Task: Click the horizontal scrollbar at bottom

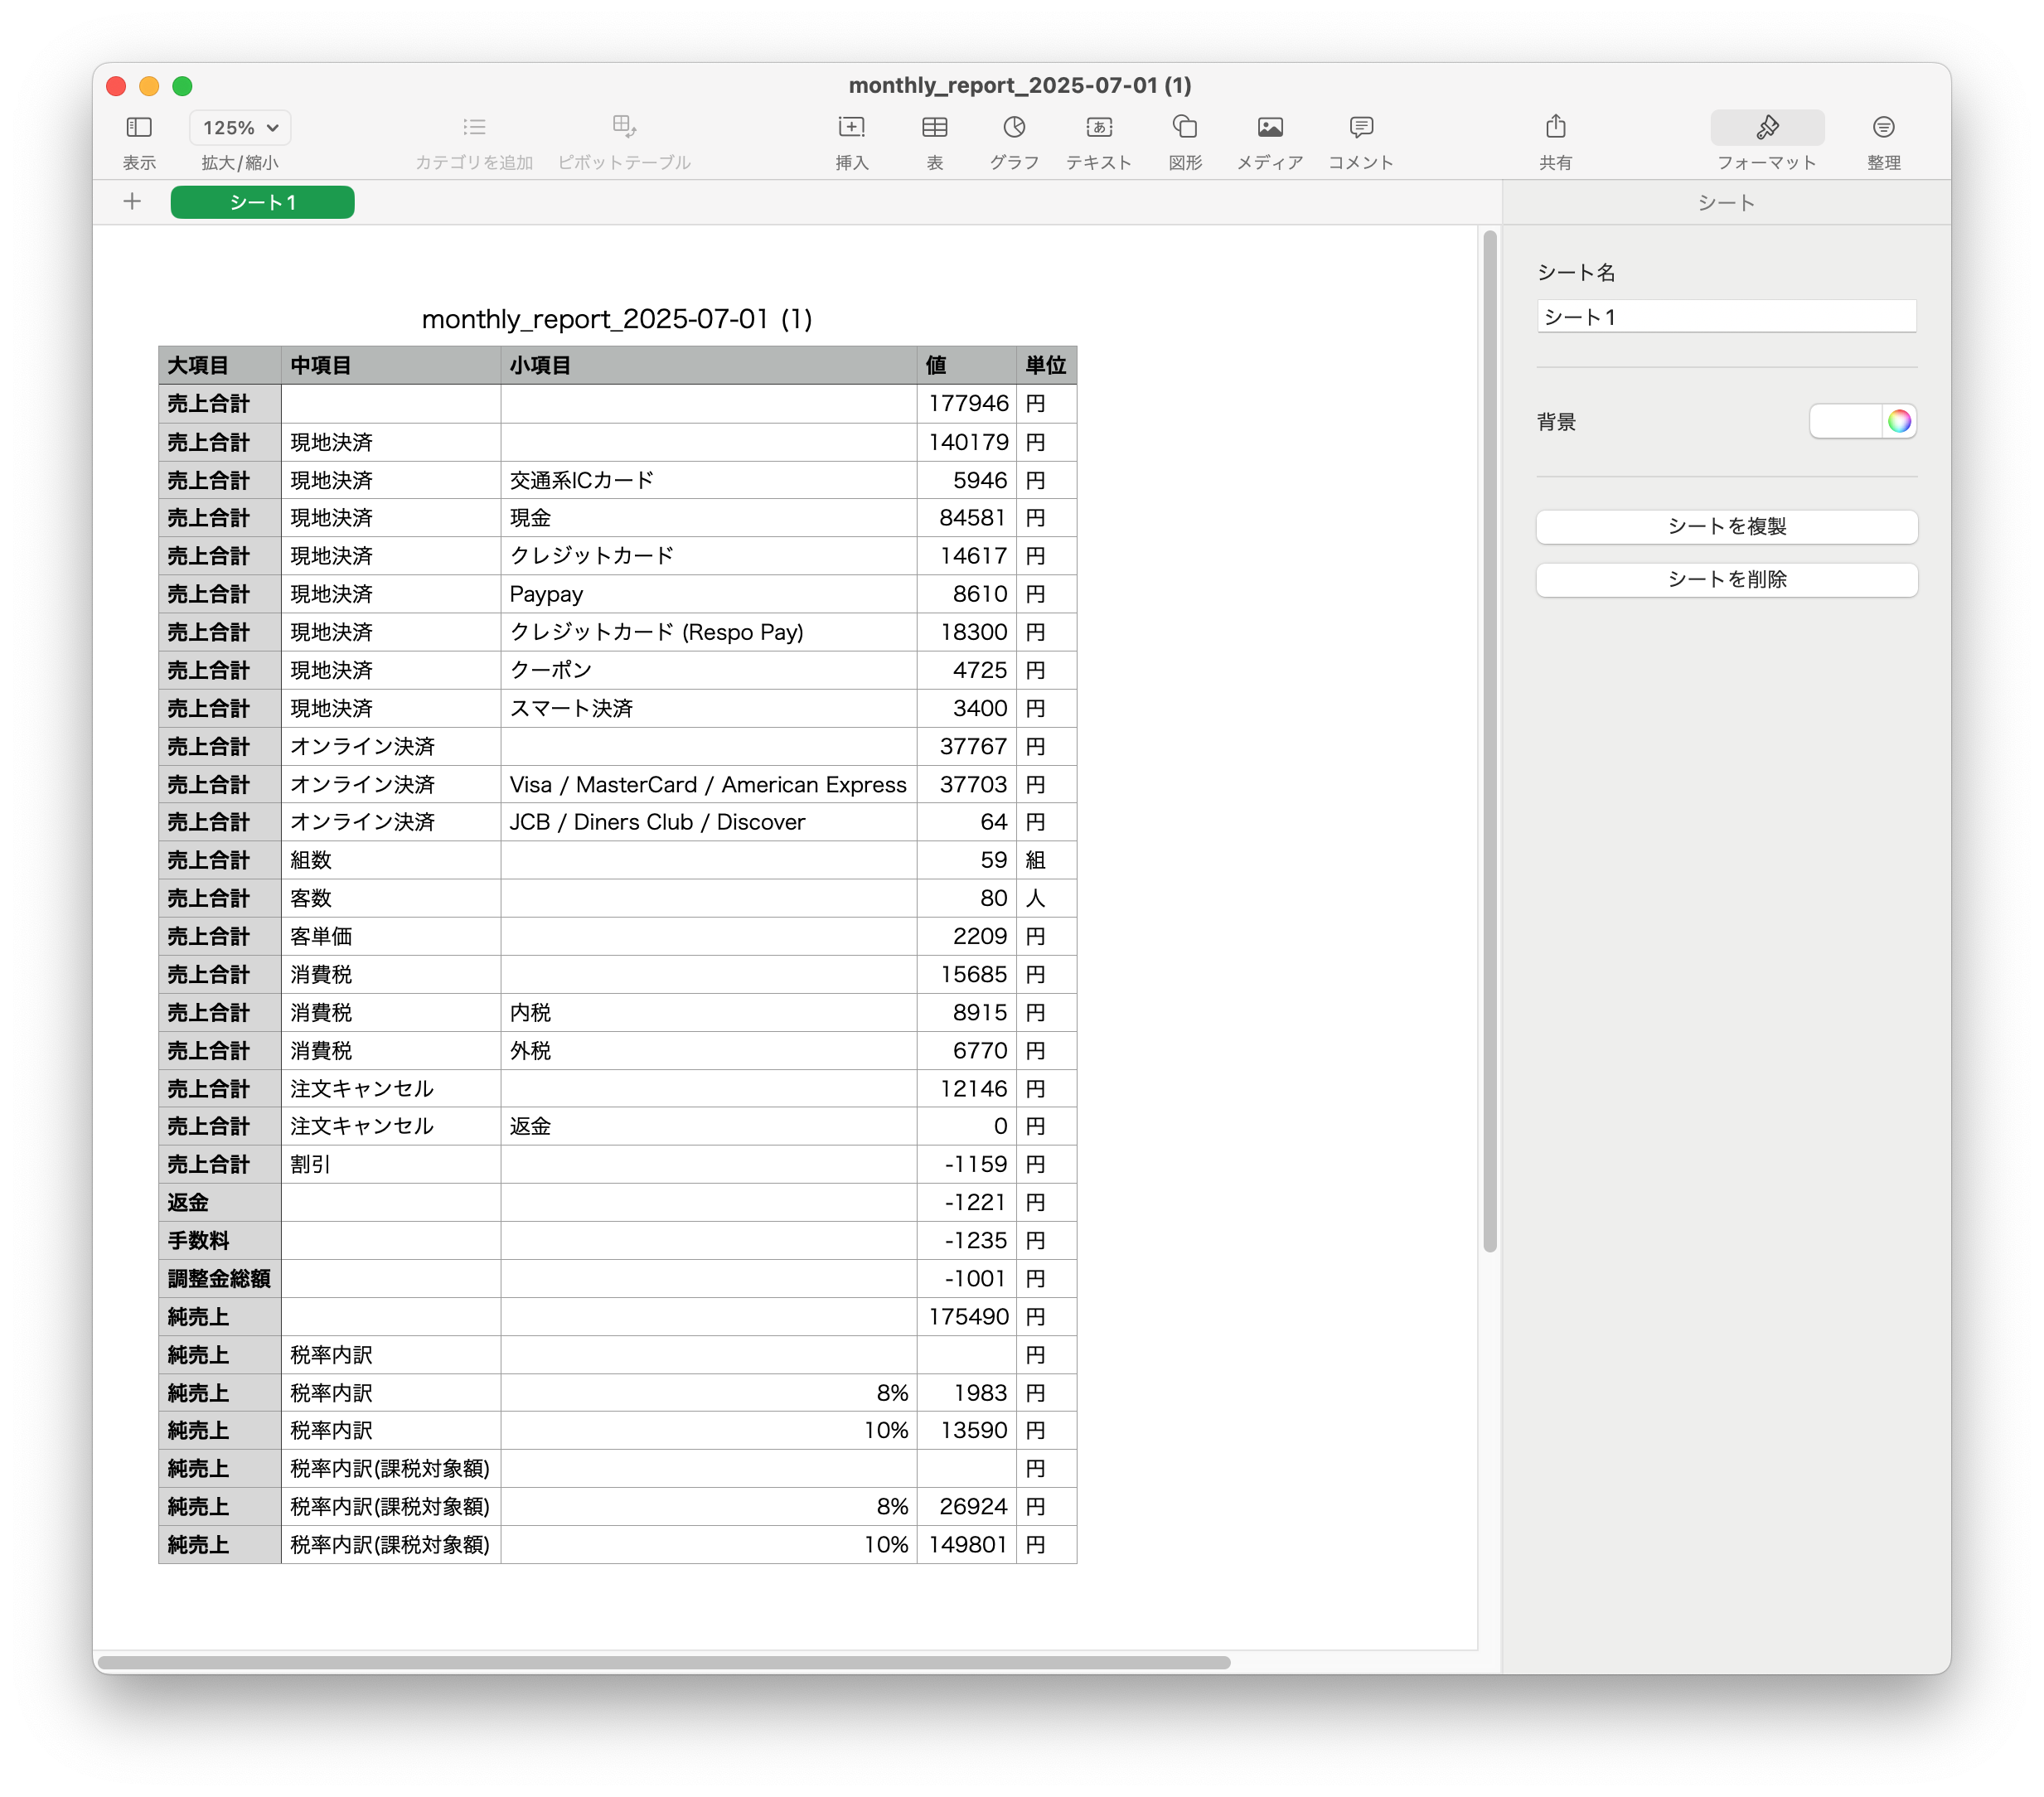Action: tap(664, 1662)
